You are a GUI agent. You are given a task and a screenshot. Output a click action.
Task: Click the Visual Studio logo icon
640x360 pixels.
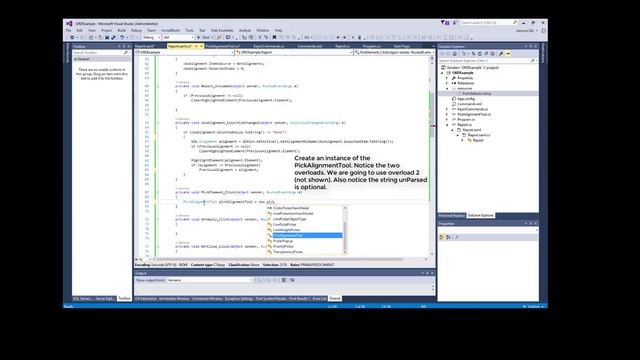69,24
